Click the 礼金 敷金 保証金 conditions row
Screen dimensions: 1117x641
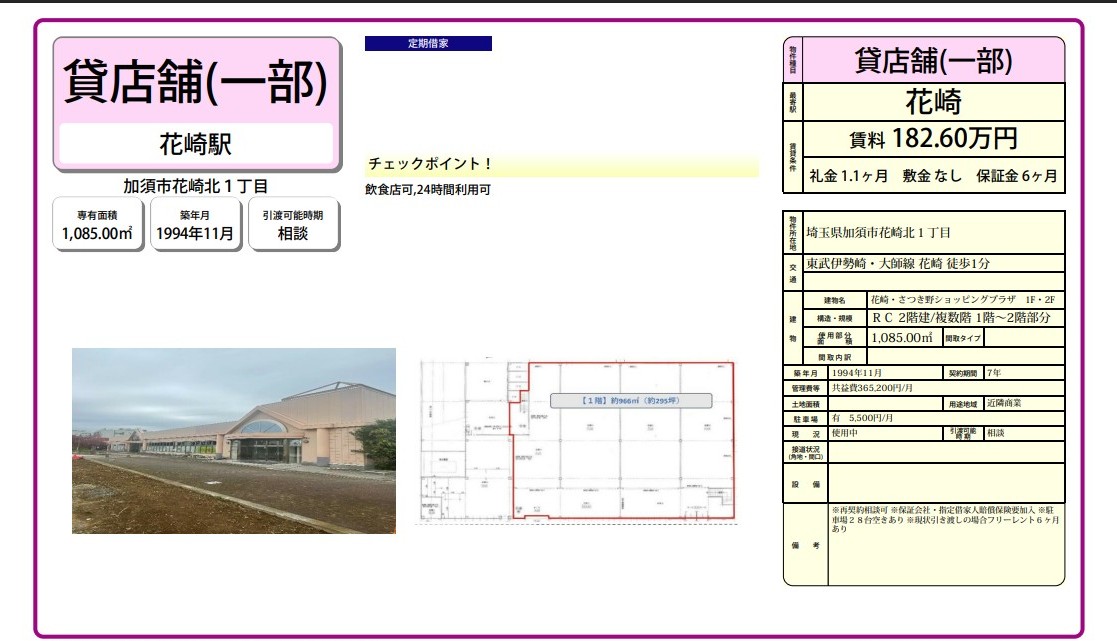pos(933,175)
